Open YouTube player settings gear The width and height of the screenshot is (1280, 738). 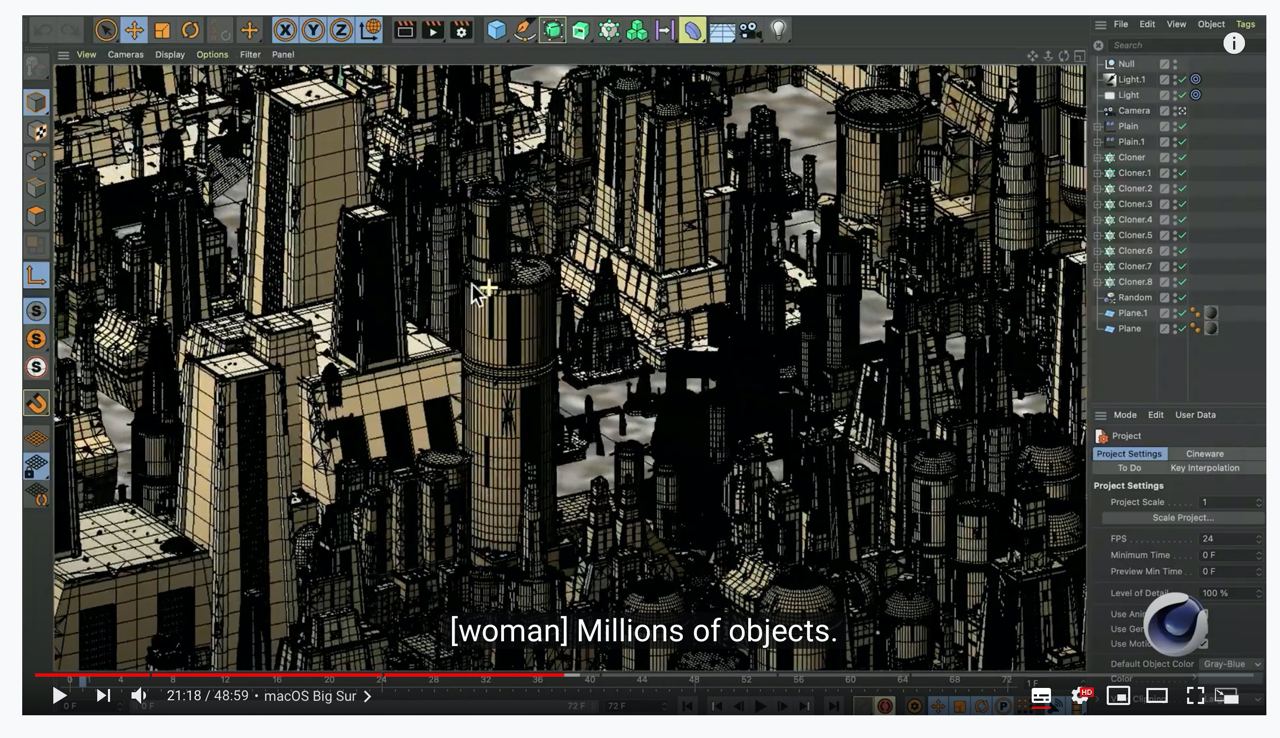click(1080, 696)
